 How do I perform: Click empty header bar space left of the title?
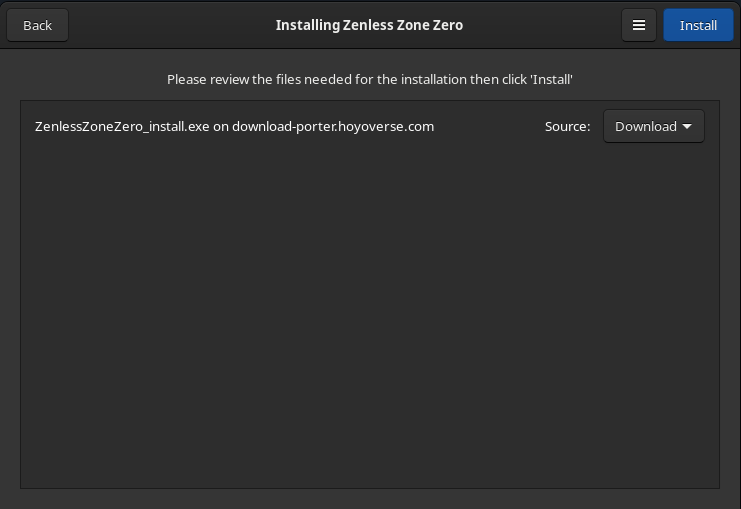[x=170, y=26]
